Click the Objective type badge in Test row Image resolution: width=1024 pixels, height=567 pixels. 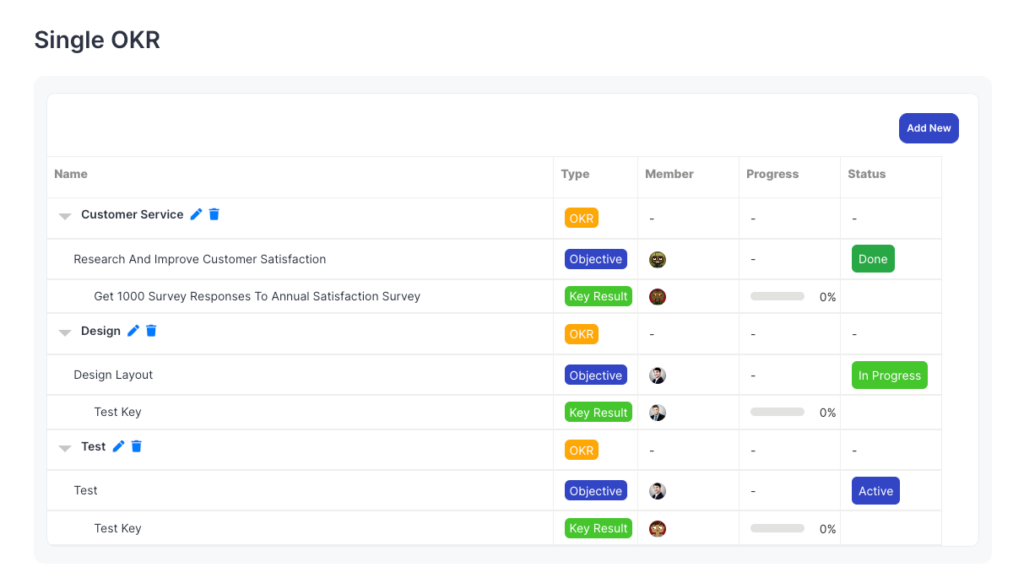click(x=596, y=491)
